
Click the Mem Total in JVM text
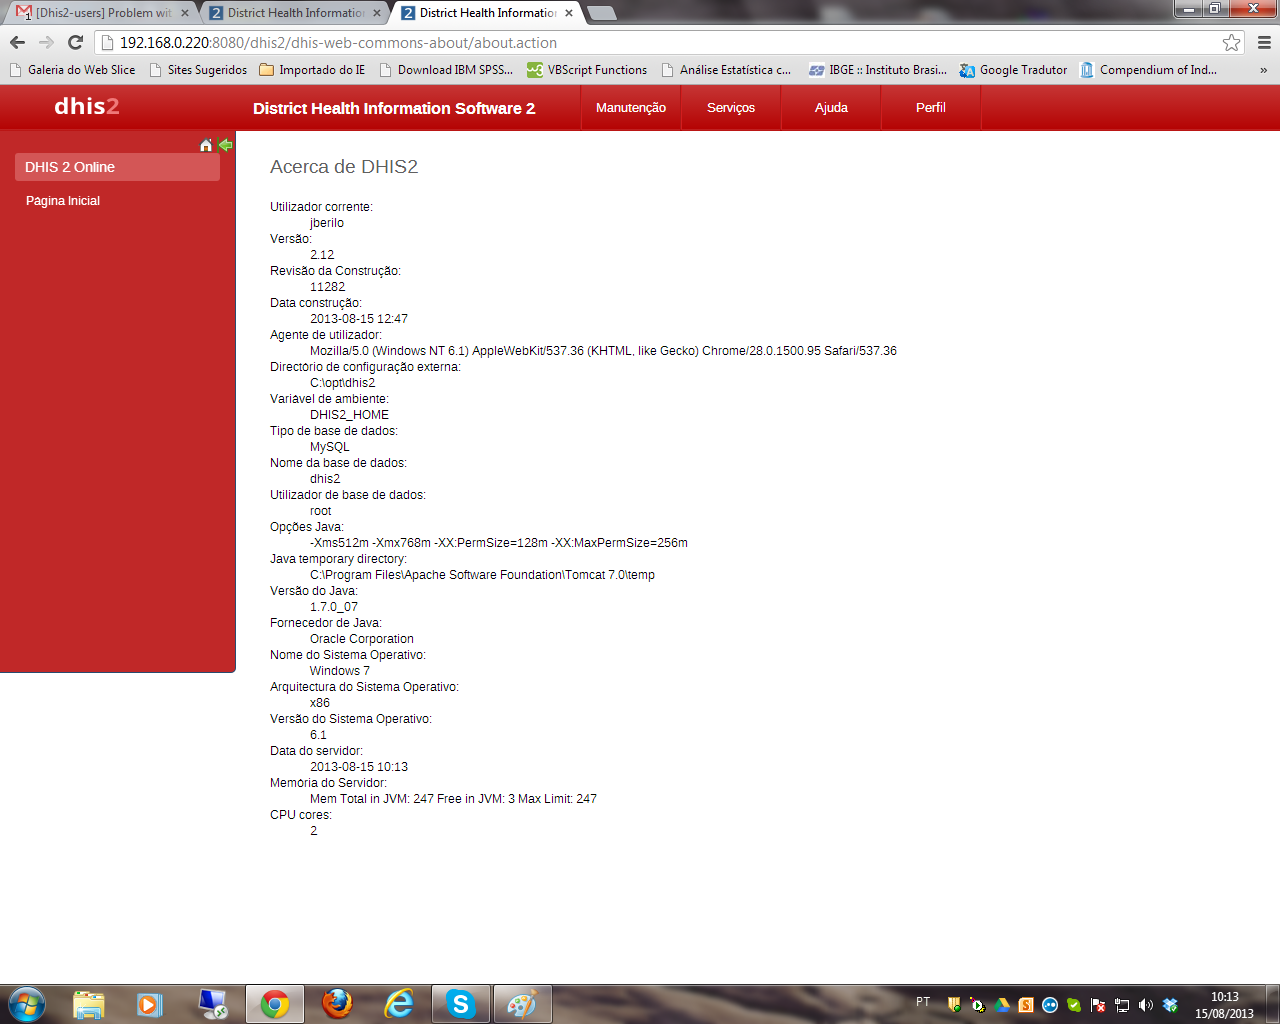453,799
